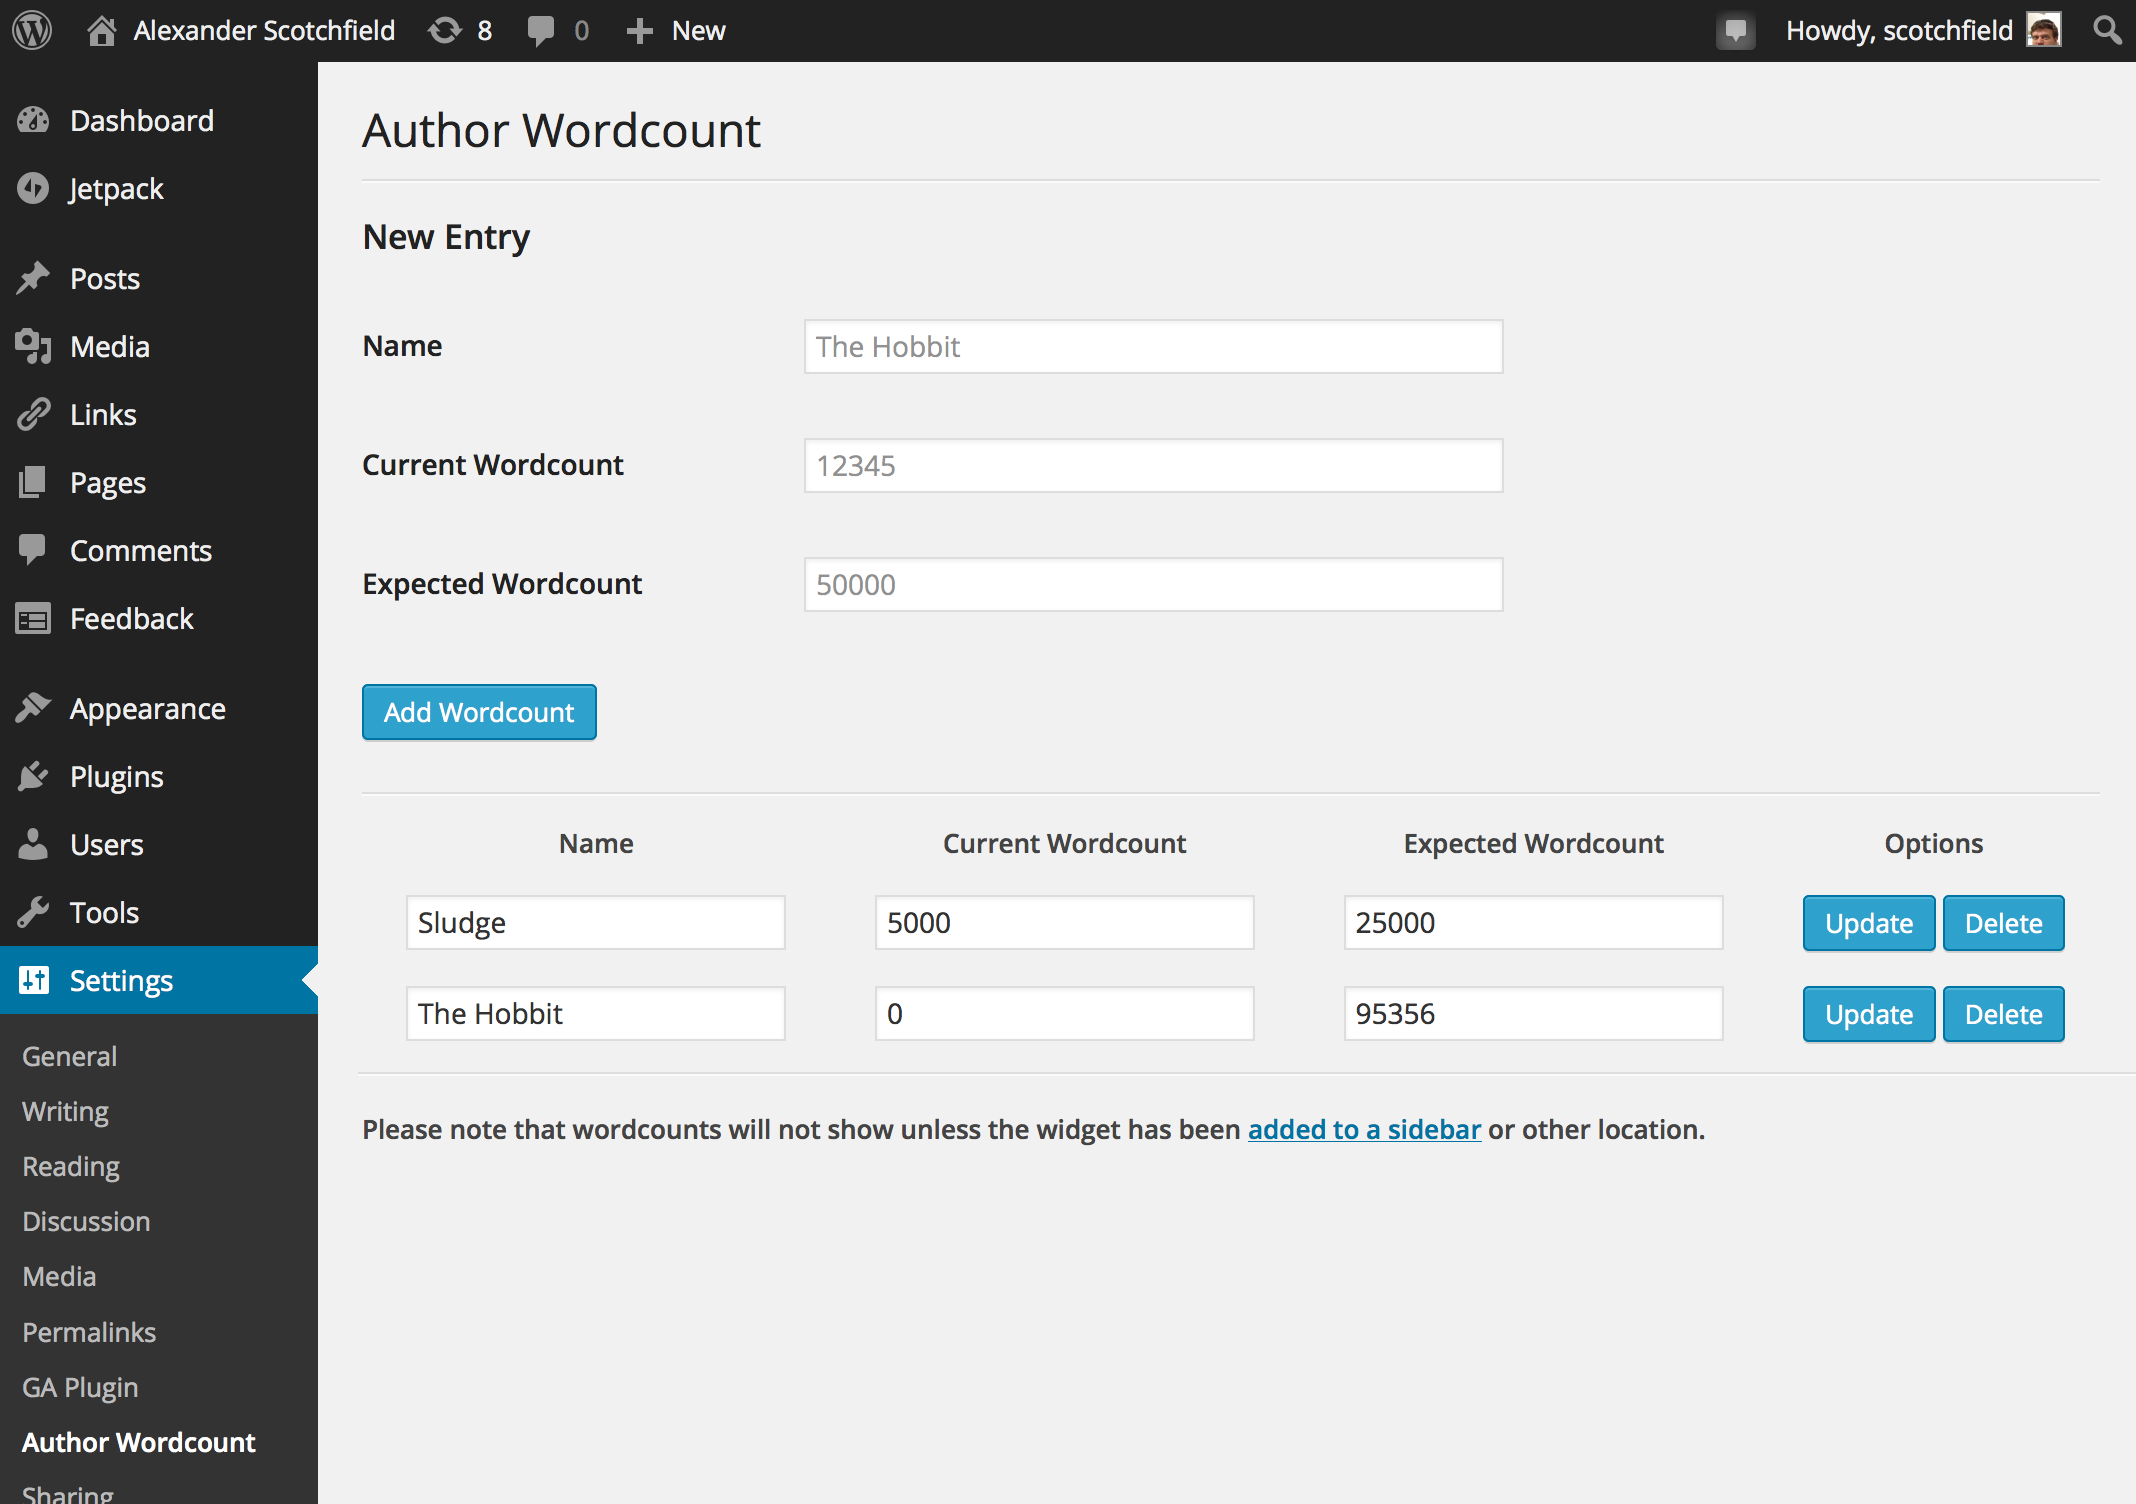Open the updates icon showing 8
Screen dimensions: 2136x1504
445,30
